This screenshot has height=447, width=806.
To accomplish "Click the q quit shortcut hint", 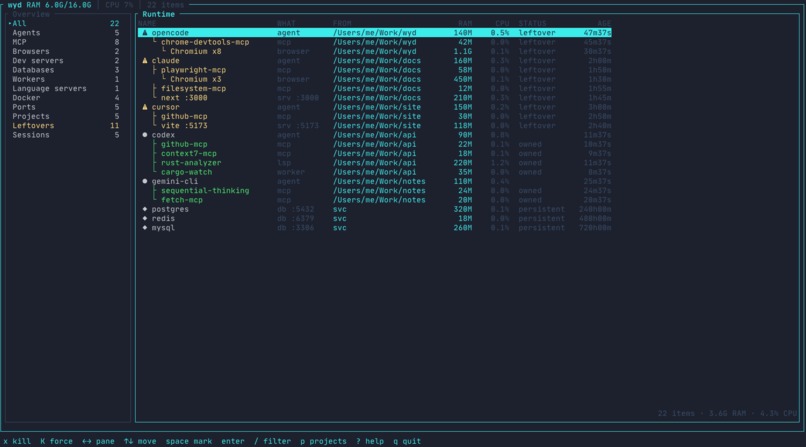I will 407,441.
